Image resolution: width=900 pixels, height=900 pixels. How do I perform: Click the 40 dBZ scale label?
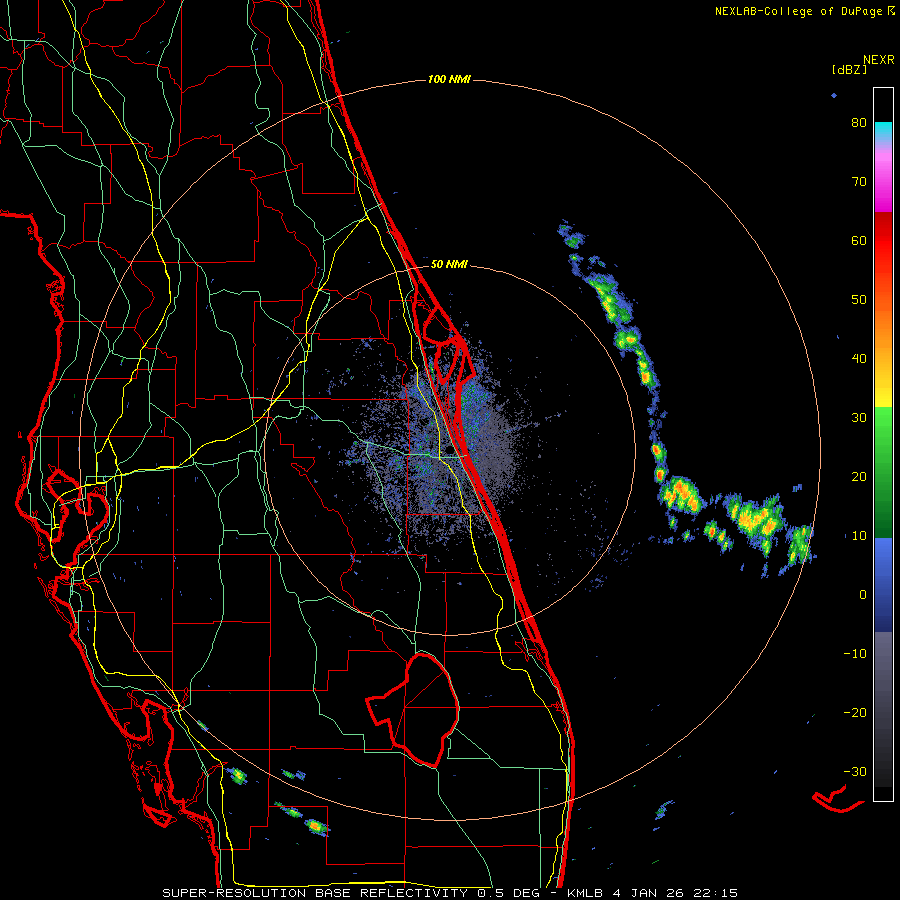tap(859, 359)
